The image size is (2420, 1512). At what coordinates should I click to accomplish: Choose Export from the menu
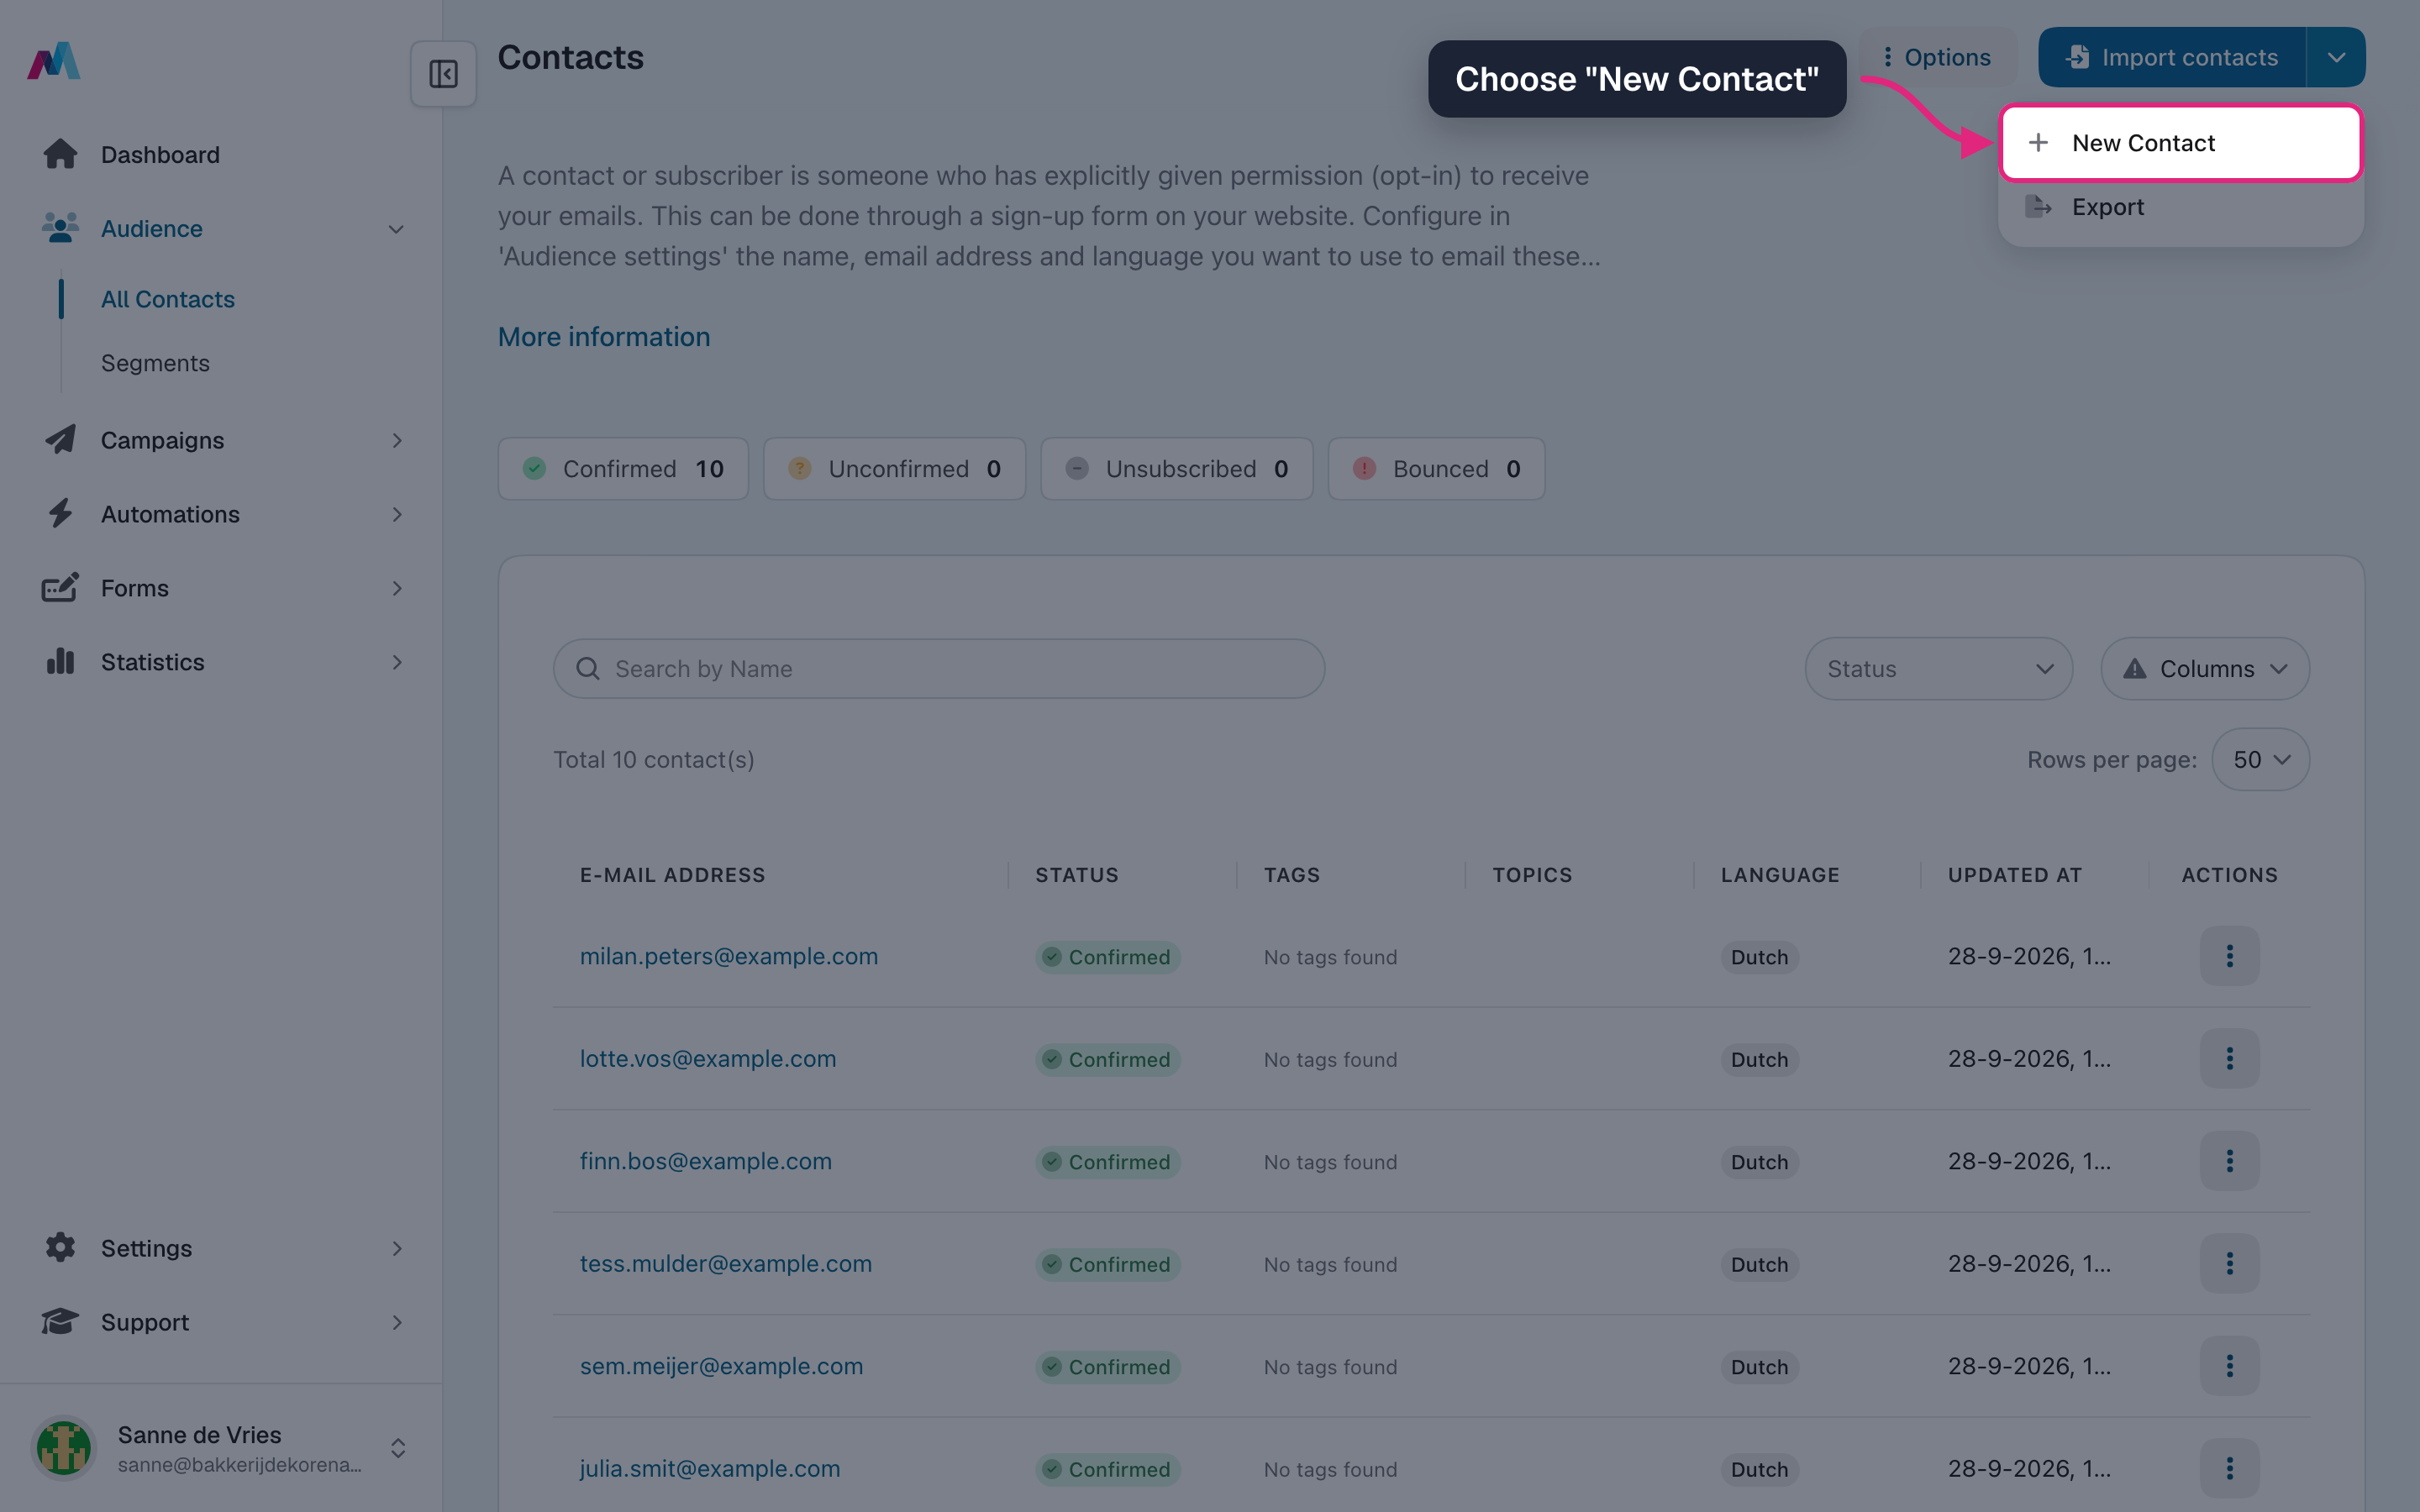[2181, 207]
